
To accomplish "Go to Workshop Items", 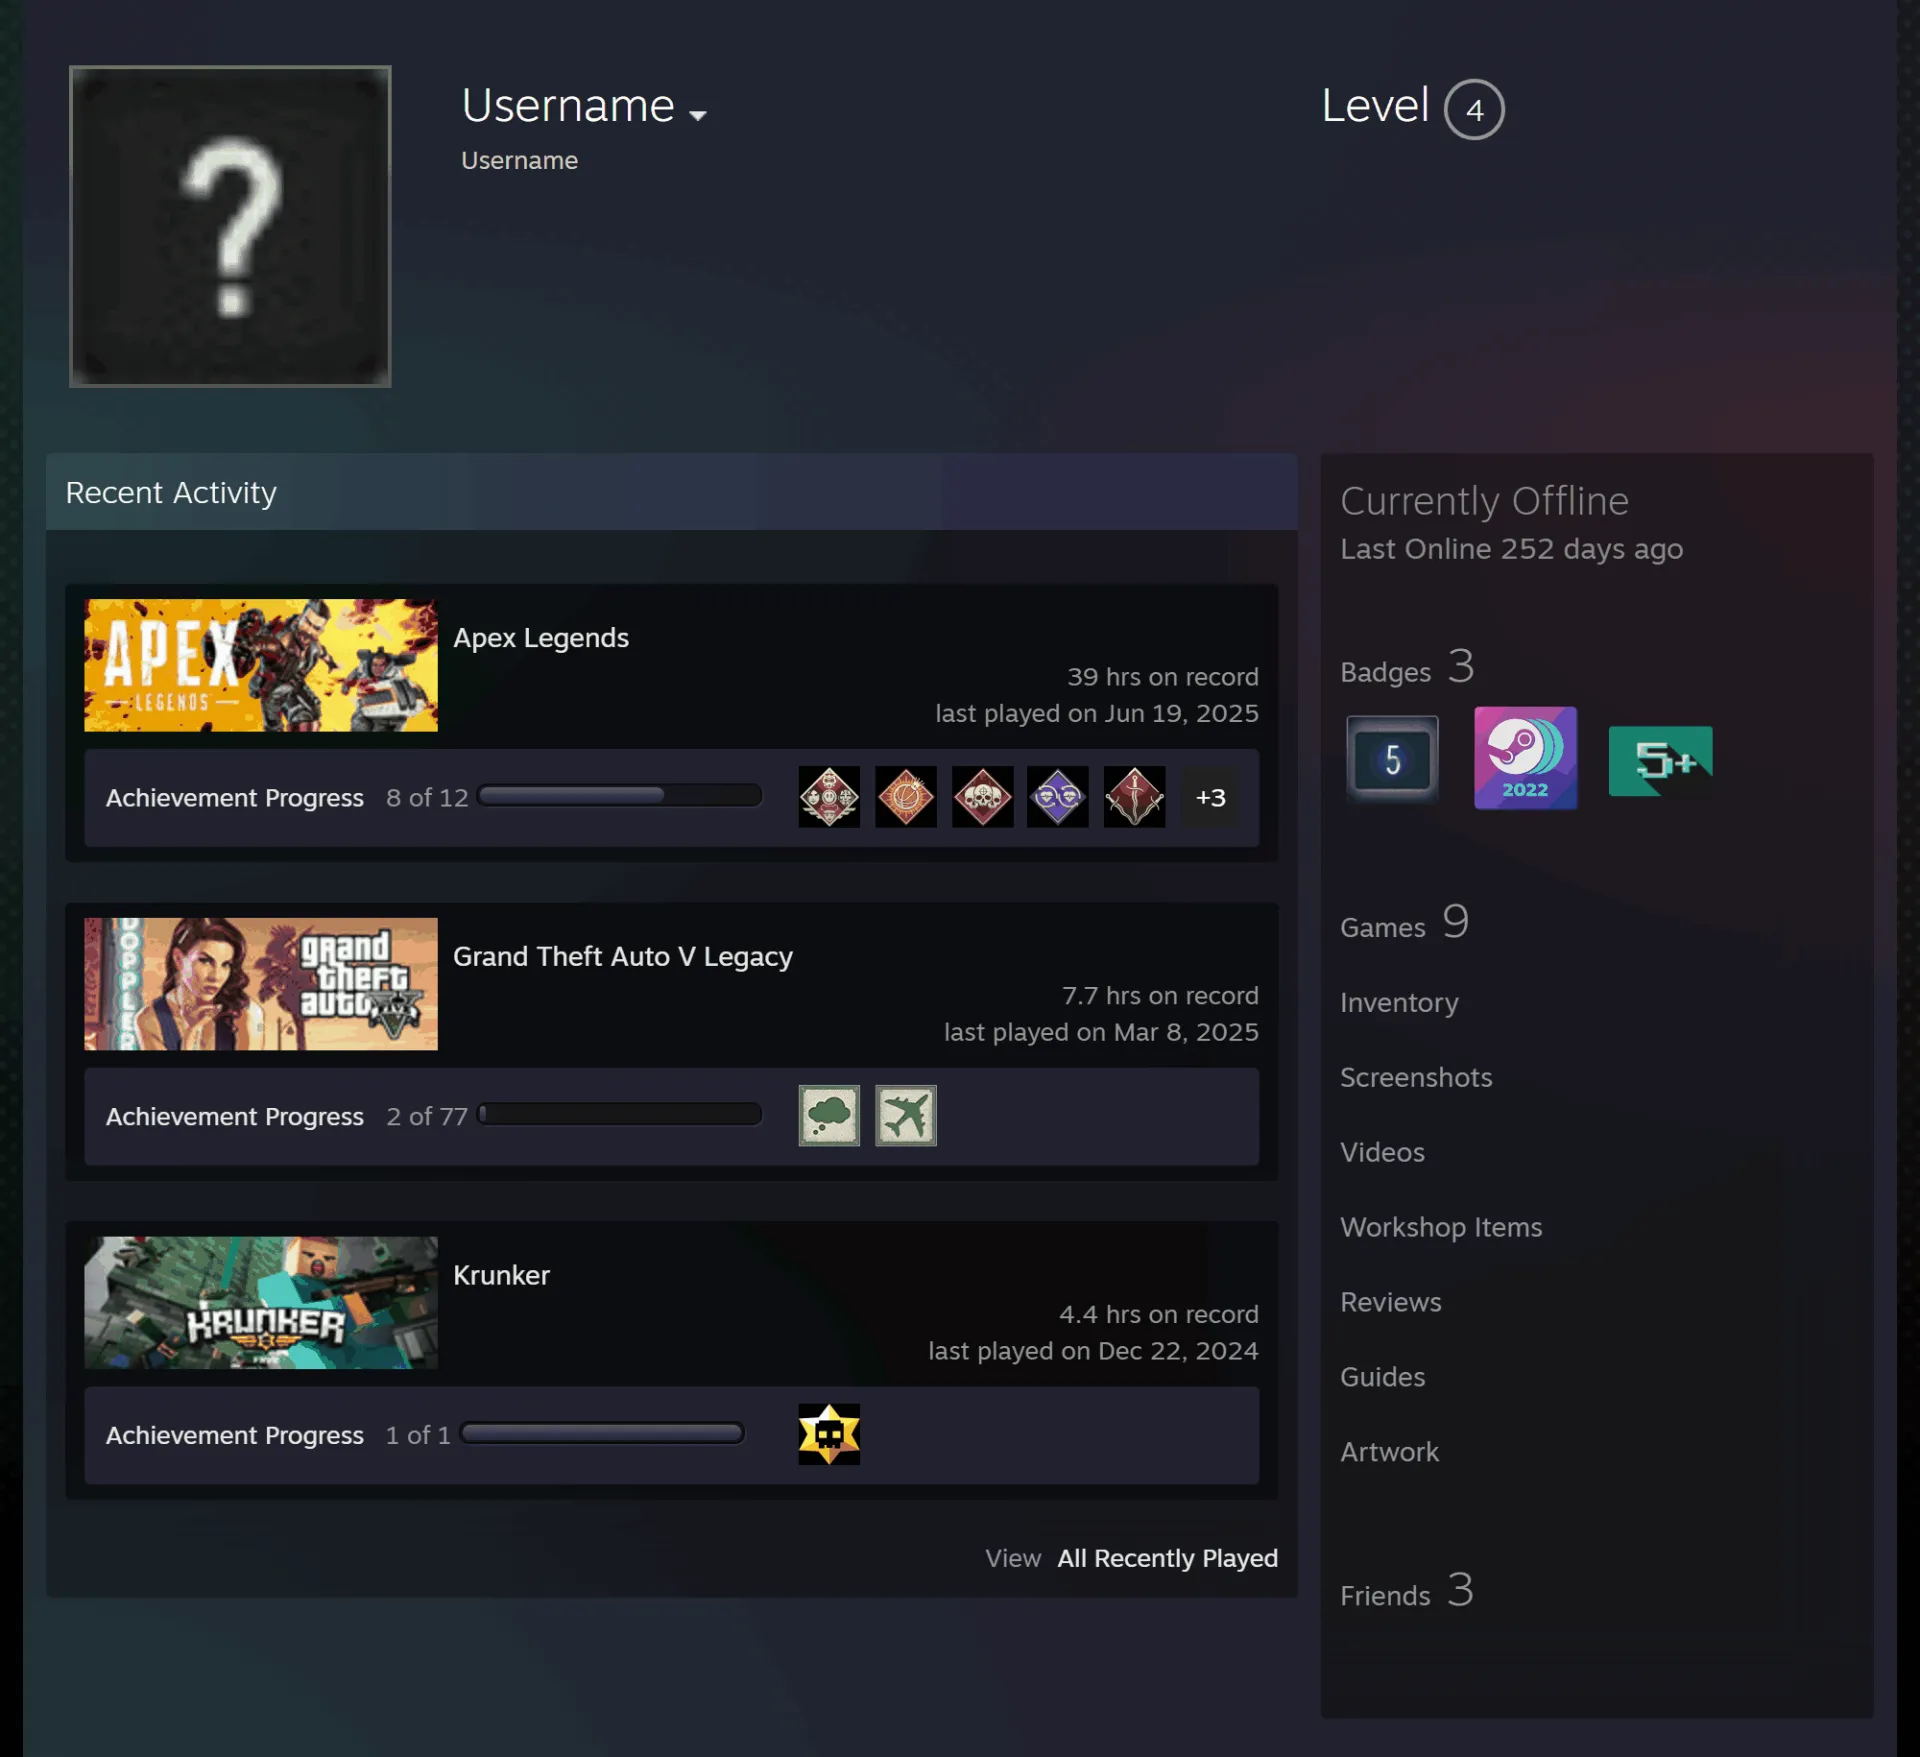I will tap(1441, 1227).
